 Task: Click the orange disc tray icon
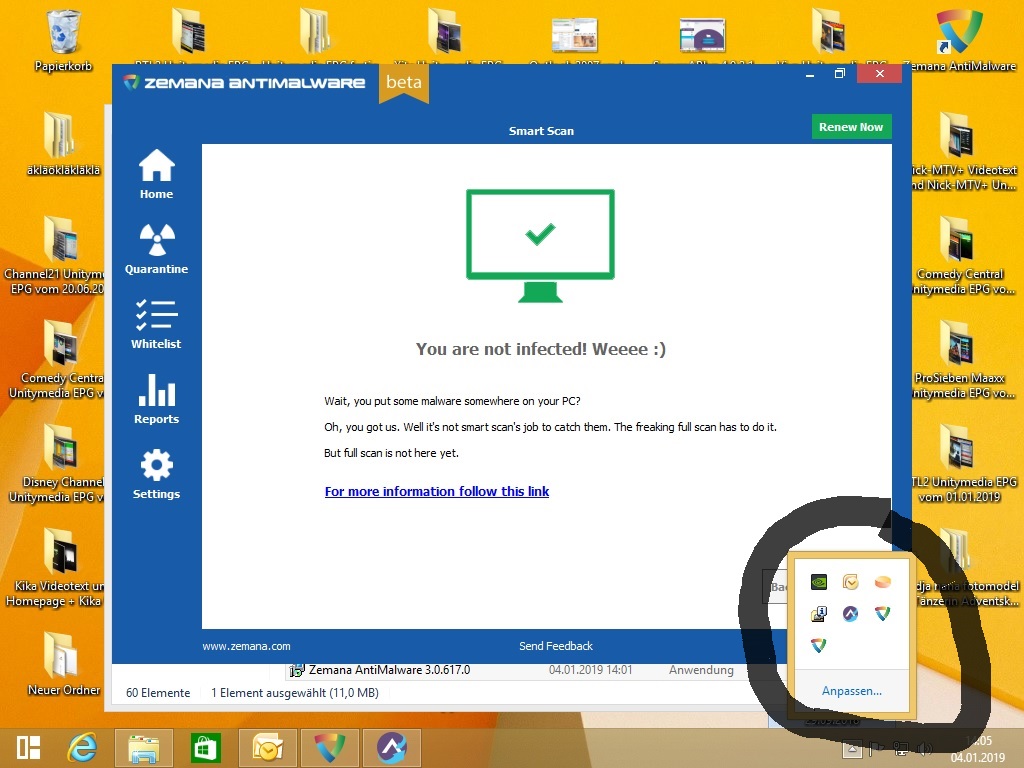(882, 581)
